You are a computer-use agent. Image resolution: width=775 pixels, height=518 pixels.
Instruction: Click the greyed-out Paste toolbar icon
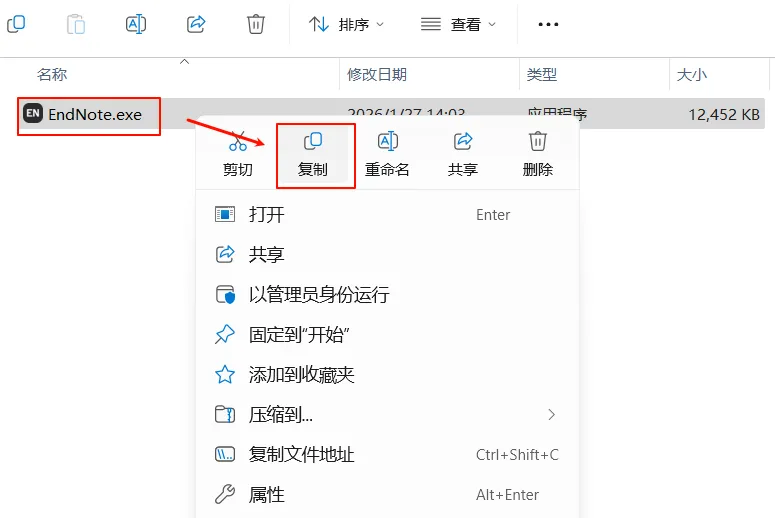76,24
